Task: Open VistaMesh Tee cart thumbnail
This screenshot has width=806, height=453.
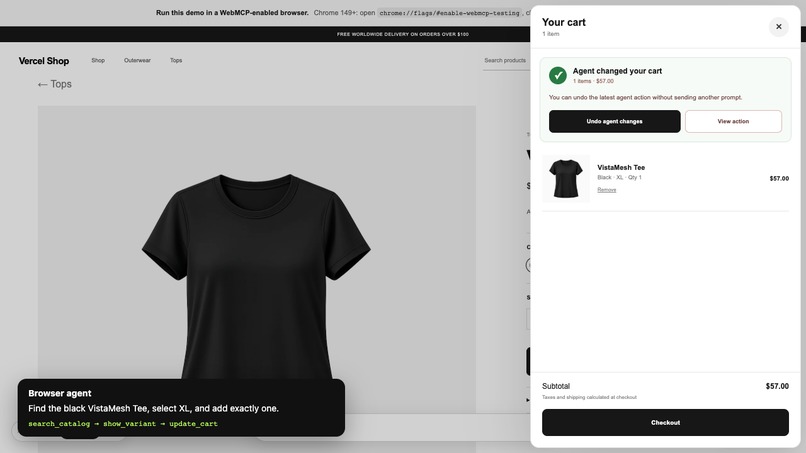Action: (x=565, y=178)
